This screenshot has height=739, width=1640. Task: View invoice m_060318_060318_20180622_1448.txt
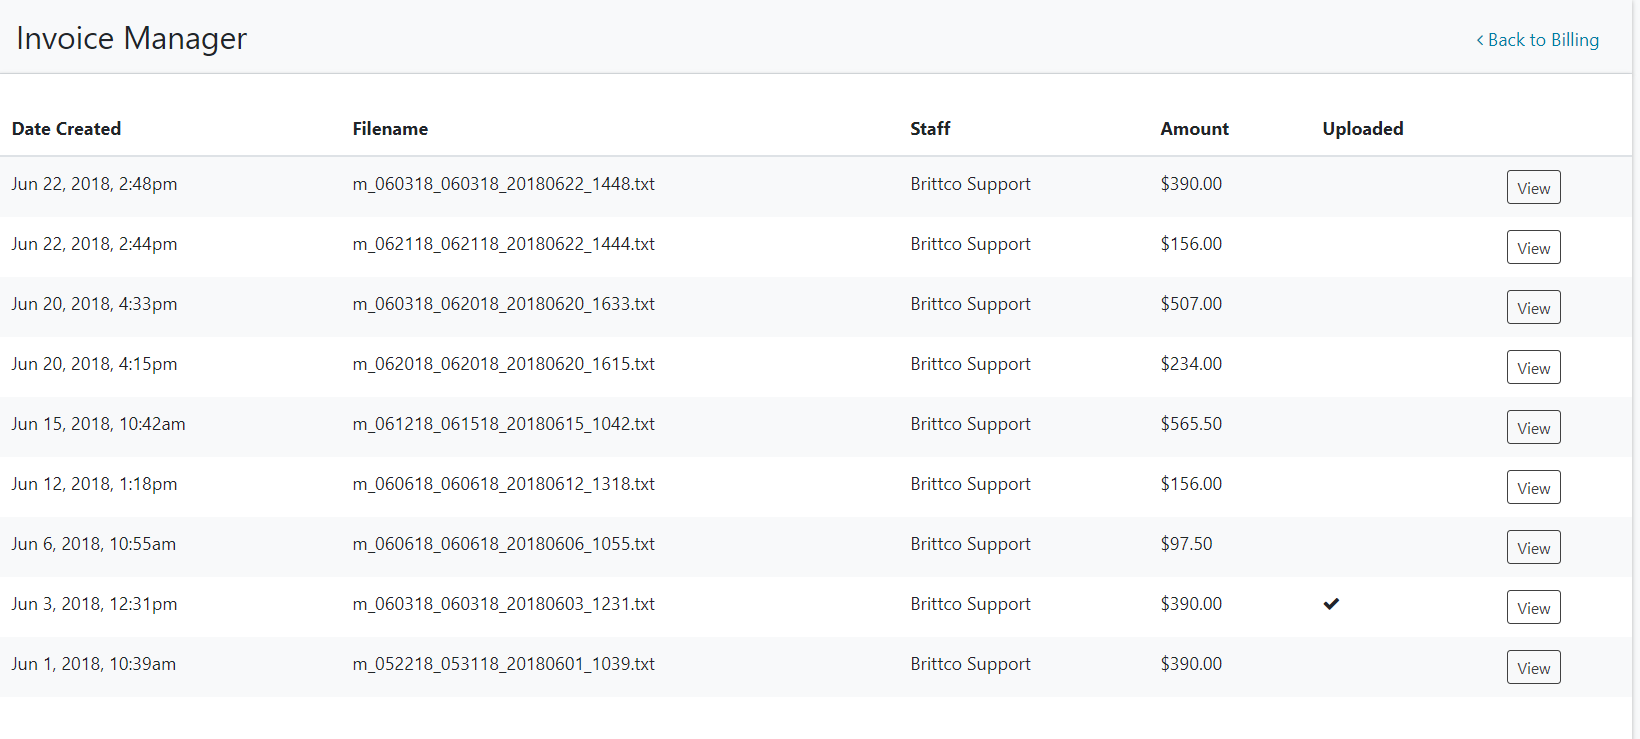coord(1533,188)
